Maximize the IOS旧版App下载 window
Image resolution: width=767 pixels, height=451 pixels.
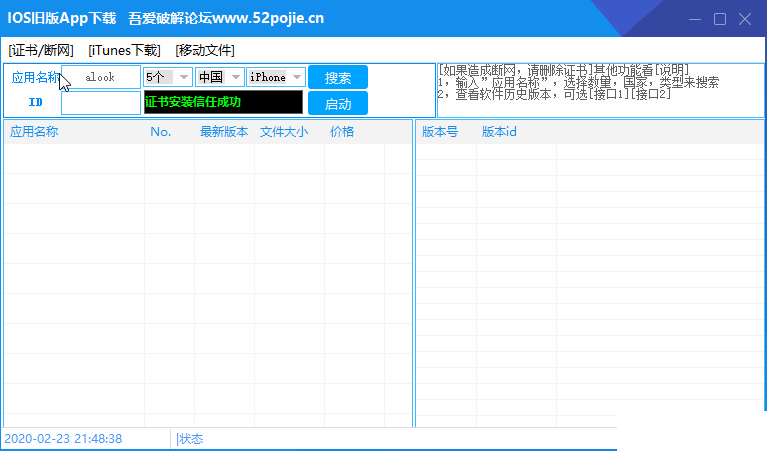pos(720,19)
